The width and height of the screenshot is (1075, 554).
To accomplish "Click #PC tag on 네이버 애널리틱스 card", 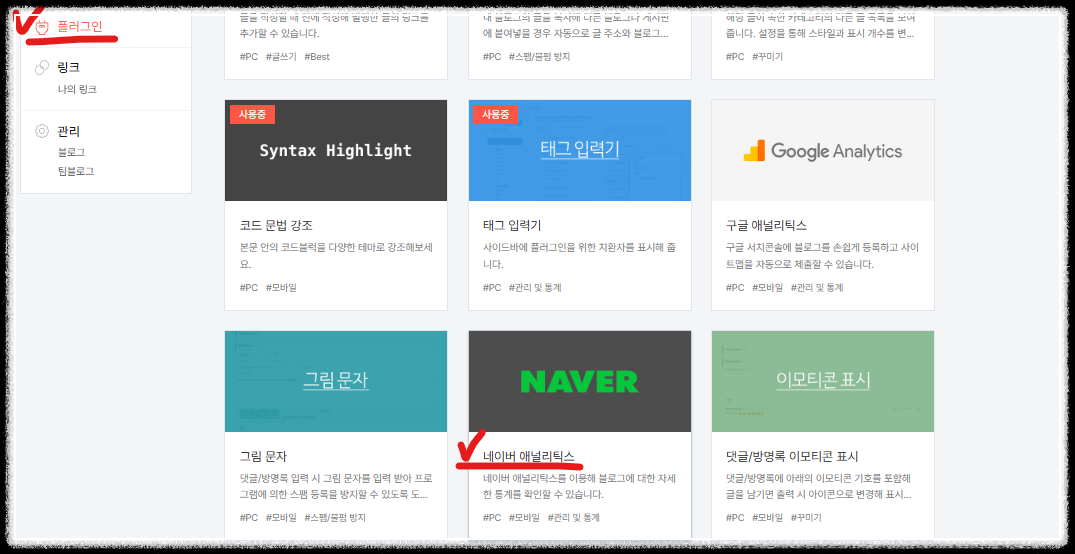I will pos(492,518).
